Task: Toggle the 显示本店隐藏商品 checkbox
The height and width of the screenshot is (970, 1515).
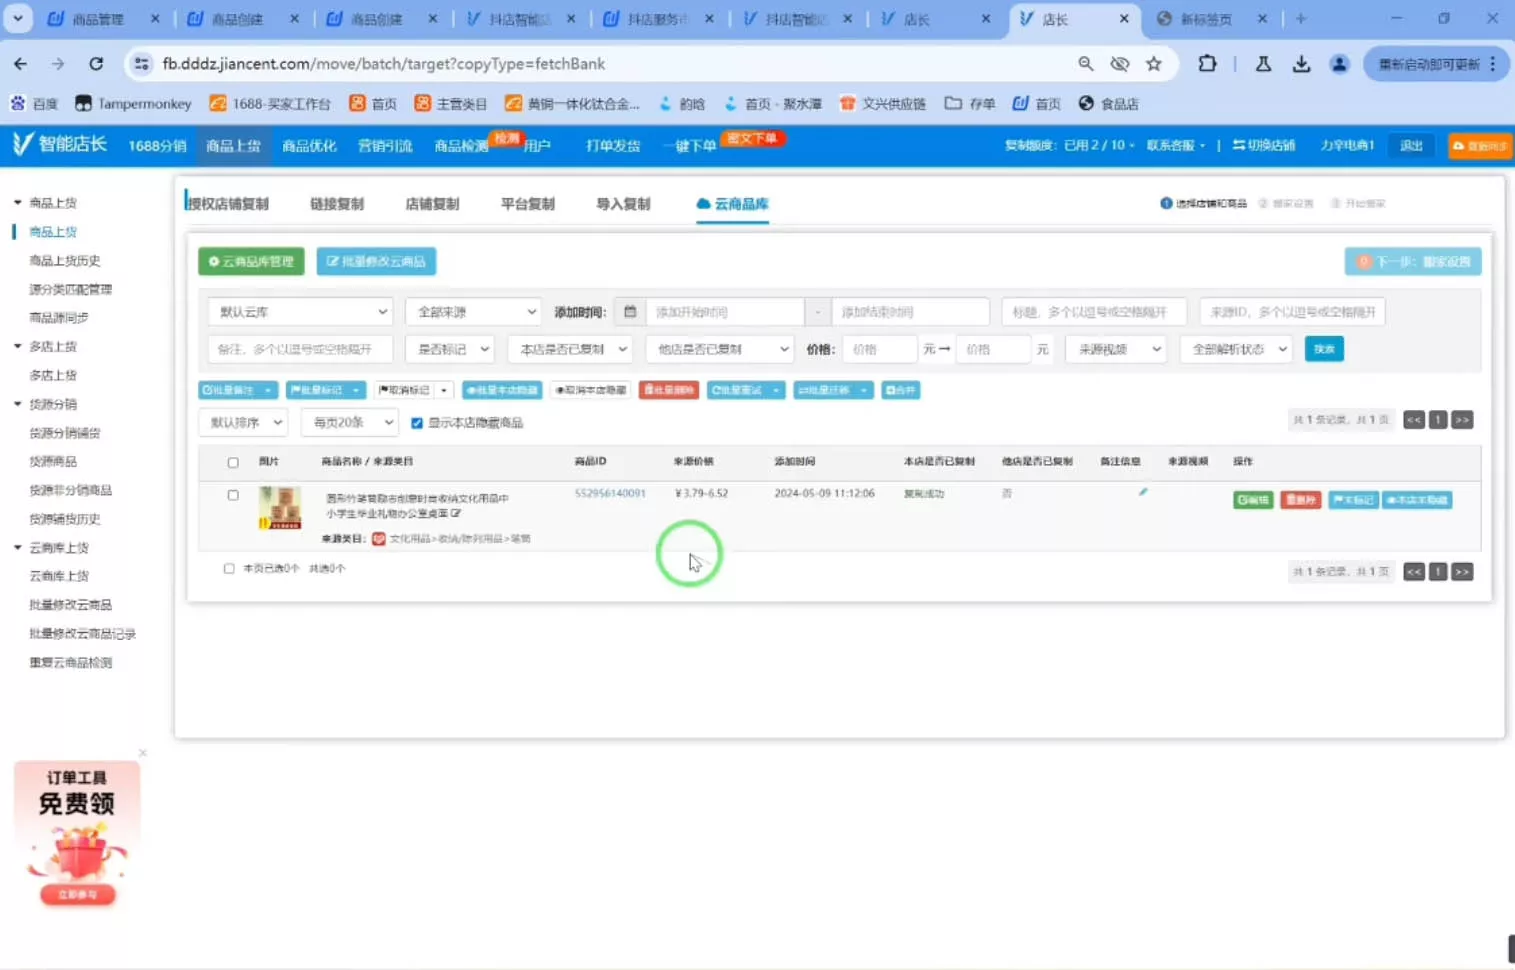Action: pyautogui.click(x=417, y=422)
